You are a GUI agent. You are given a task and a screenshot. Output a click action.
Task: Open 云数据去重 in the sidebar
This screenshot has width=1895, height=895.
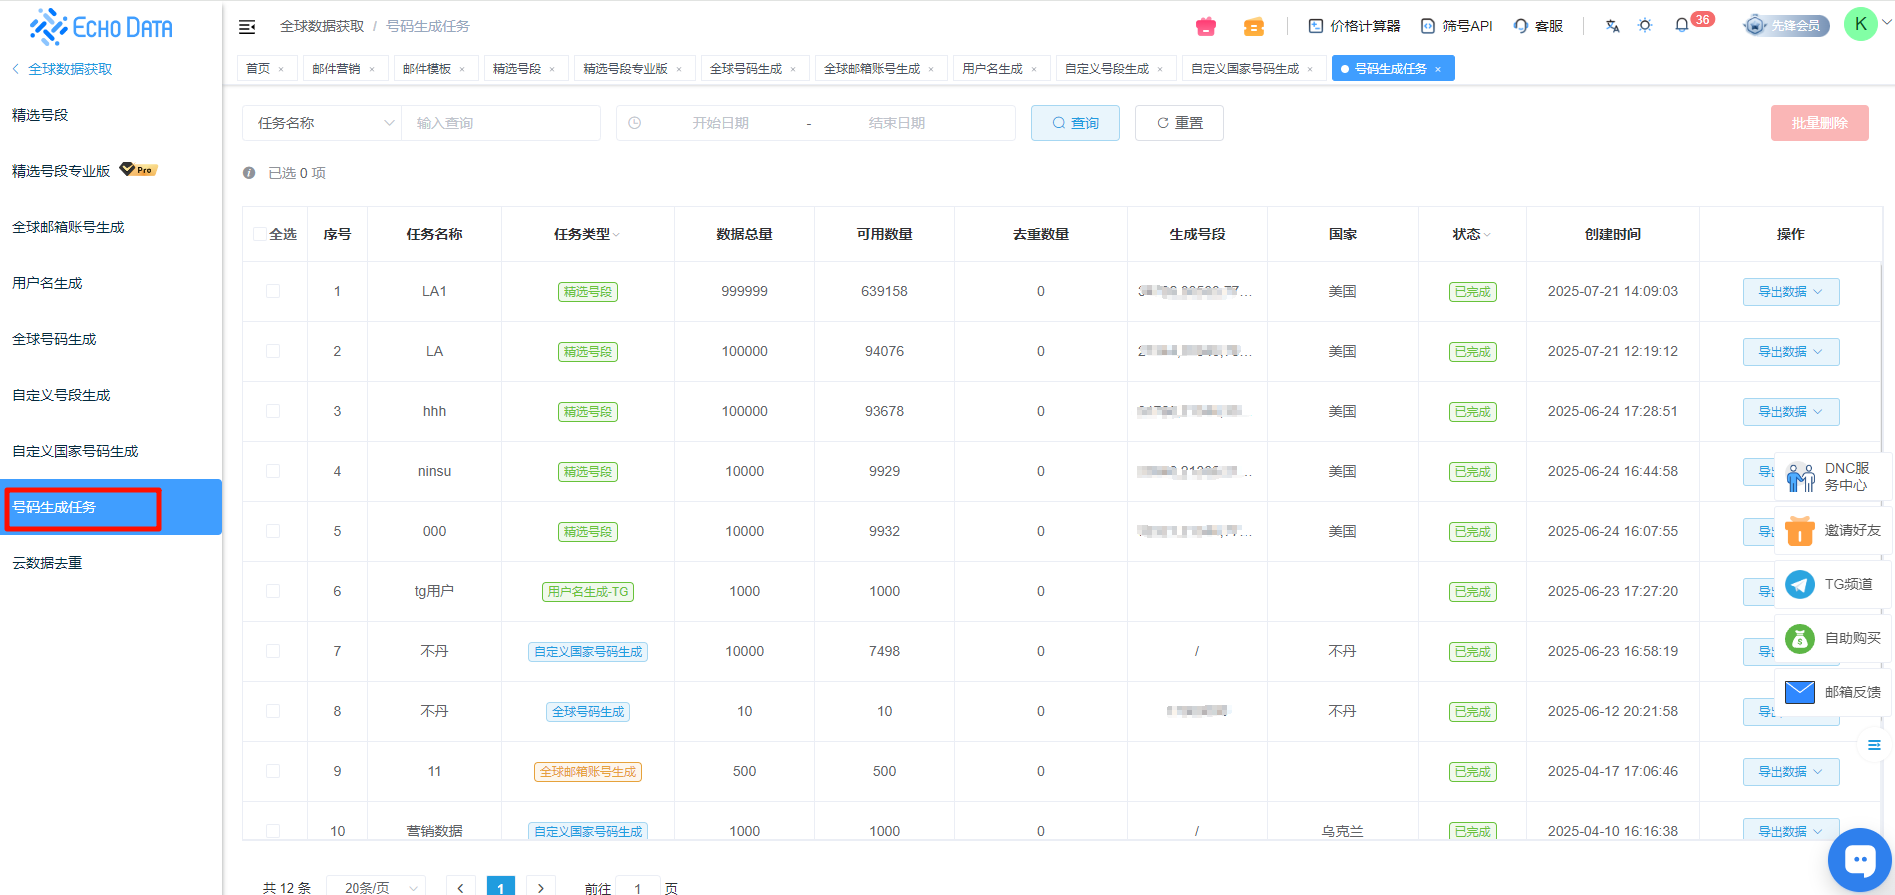click(47, 563)
